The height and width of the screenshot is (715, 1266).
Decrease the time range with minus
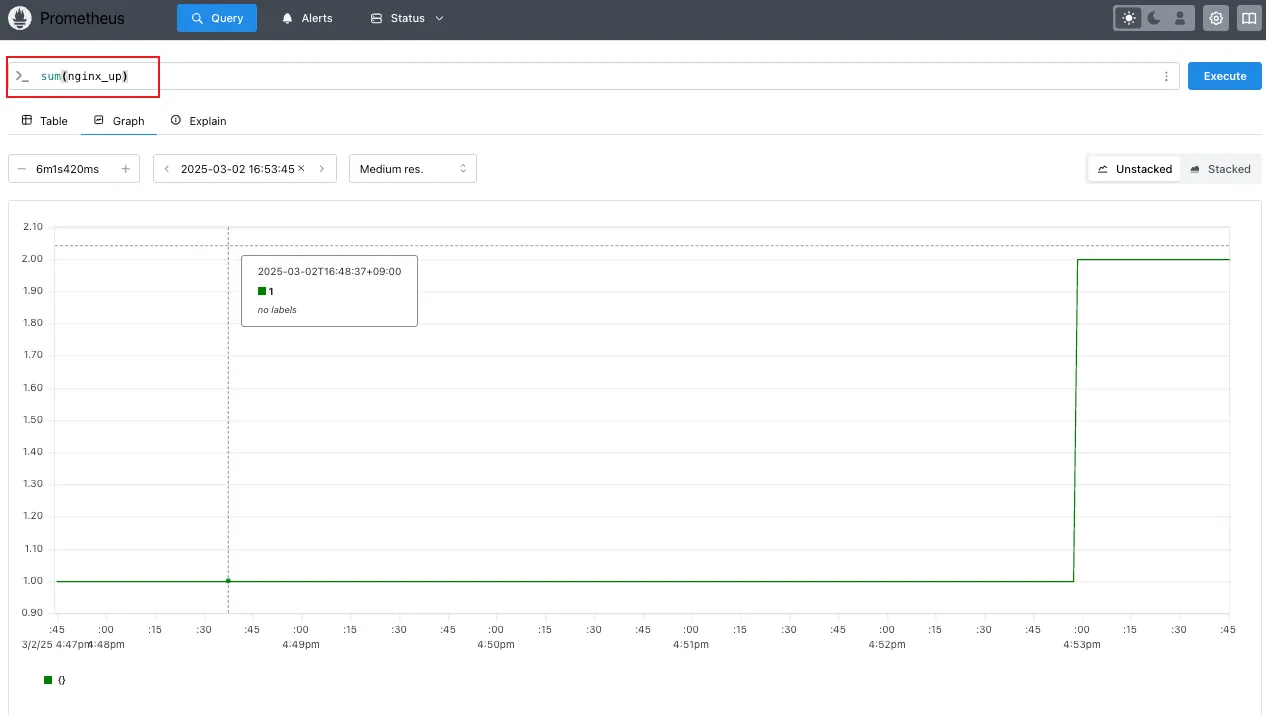[x=21, y=169]
